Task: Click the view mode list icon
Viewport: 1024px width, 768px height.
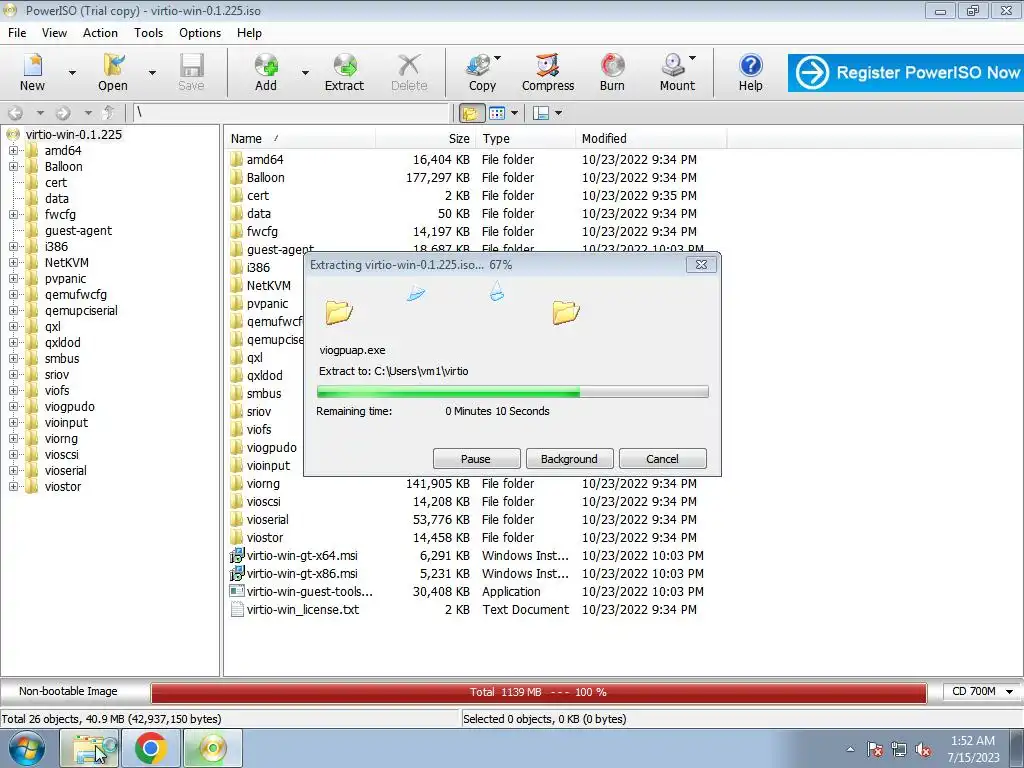Action: point(497,113)
